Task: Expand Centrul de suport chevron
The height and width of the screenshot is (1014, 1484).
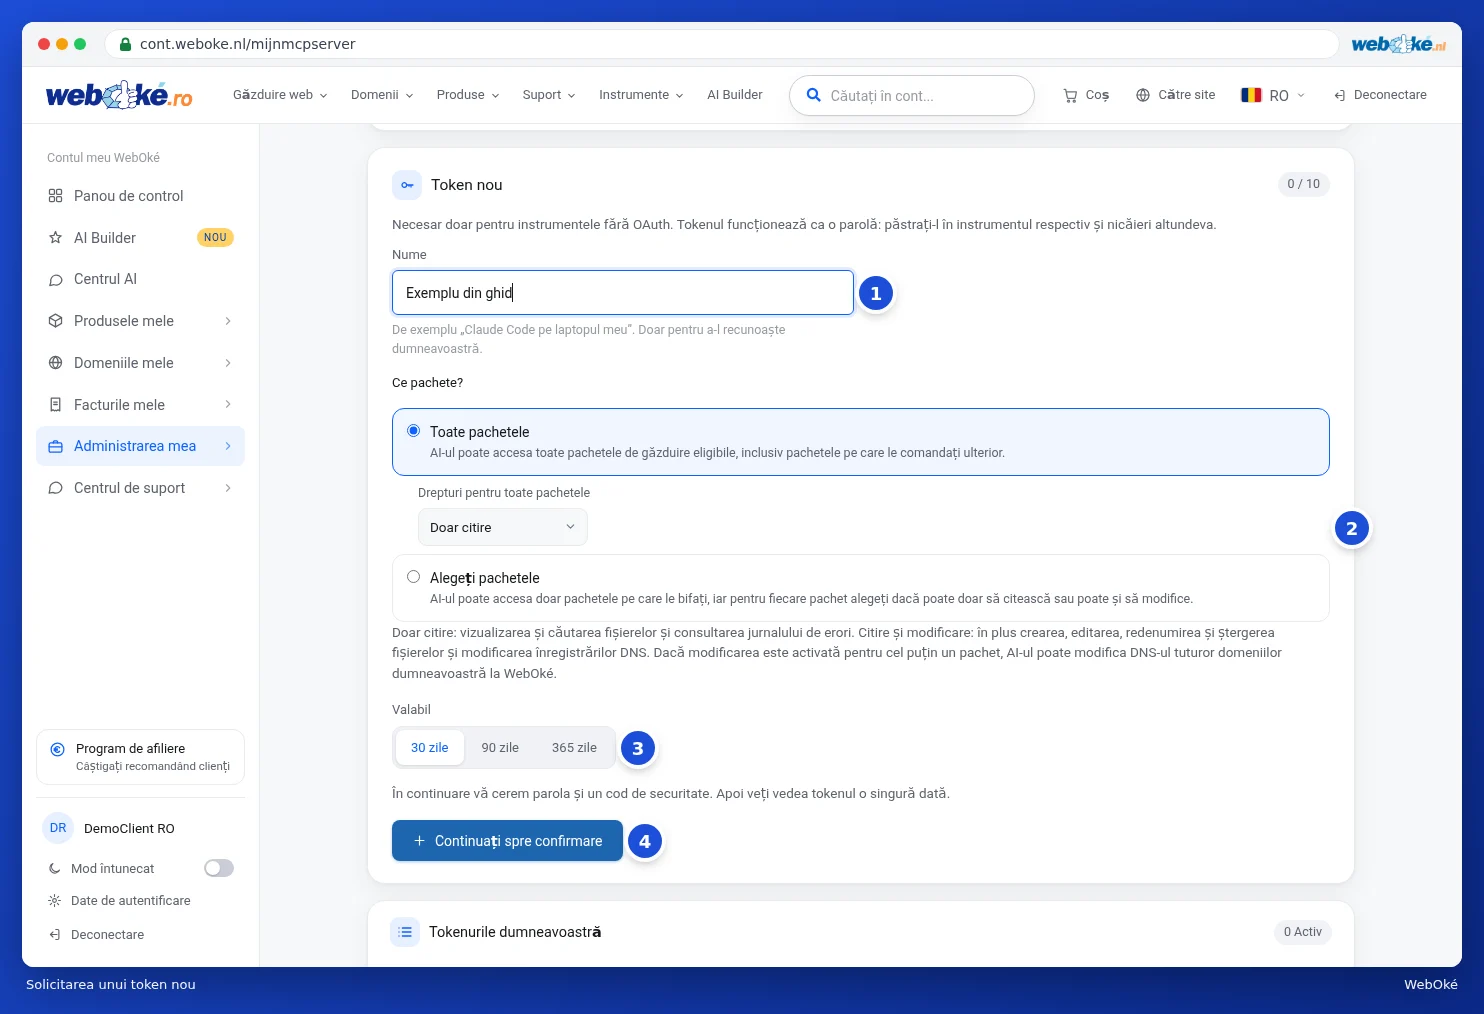Action: point(228,488)
